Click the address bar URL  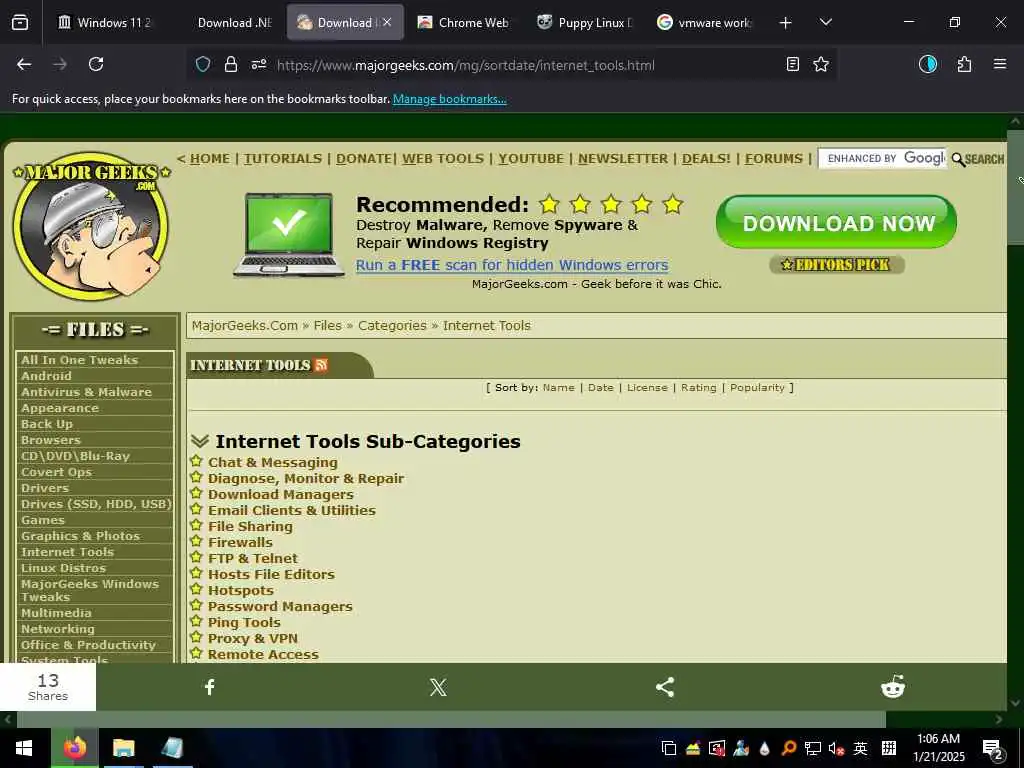tap(465, 65)
